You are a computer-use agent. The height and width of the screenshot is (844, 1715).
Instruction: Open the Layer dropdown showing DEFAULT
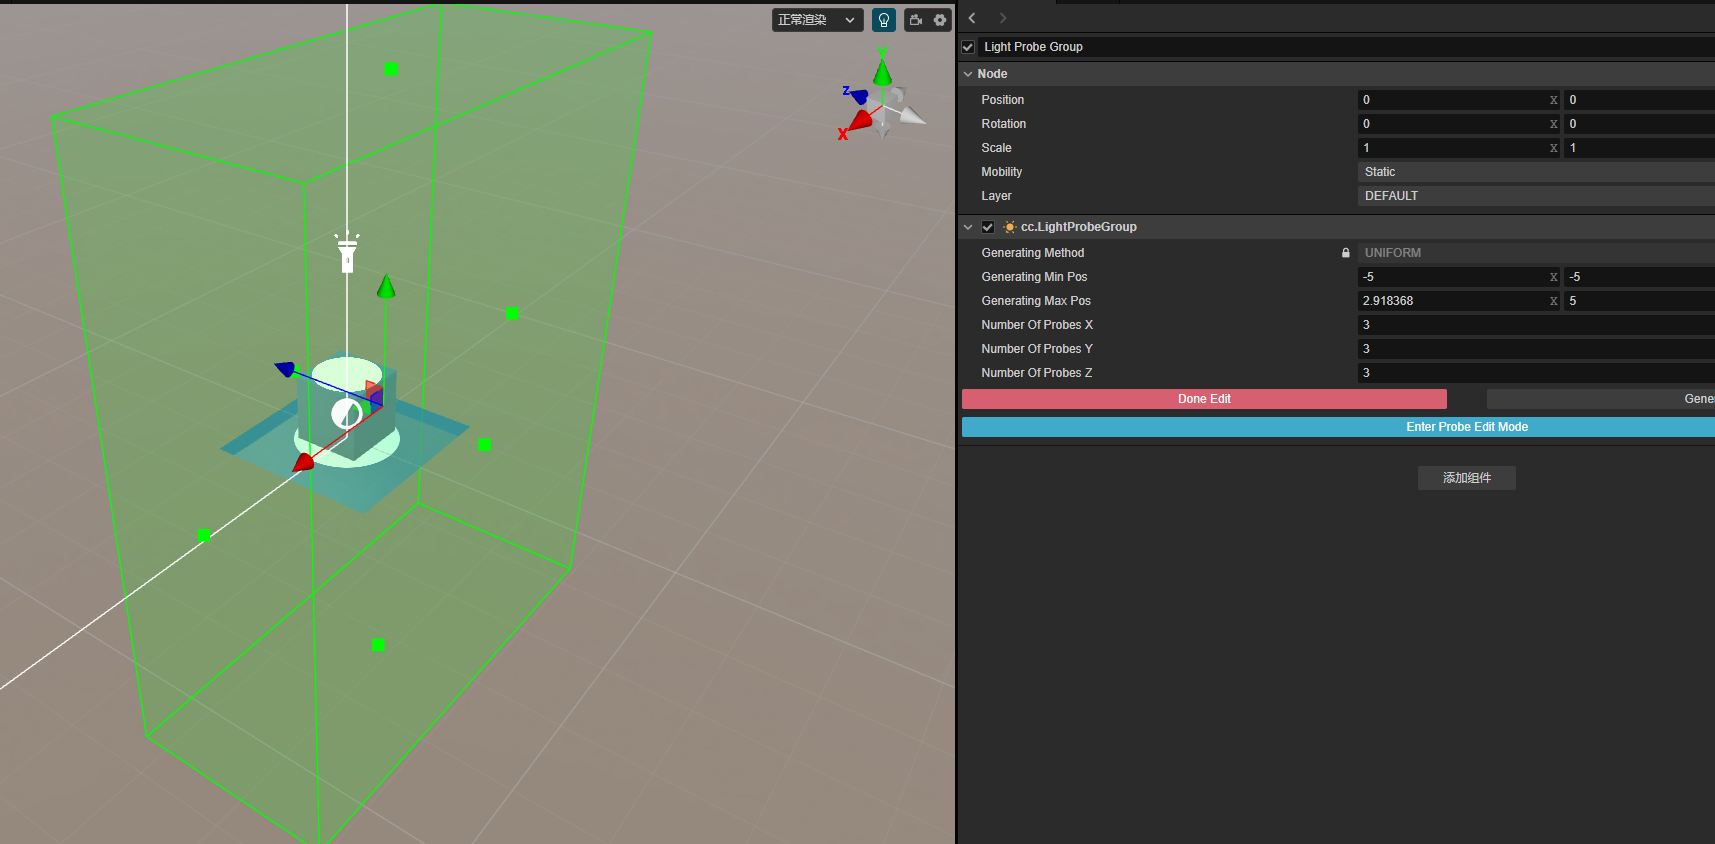click(x=1536, y=196)
